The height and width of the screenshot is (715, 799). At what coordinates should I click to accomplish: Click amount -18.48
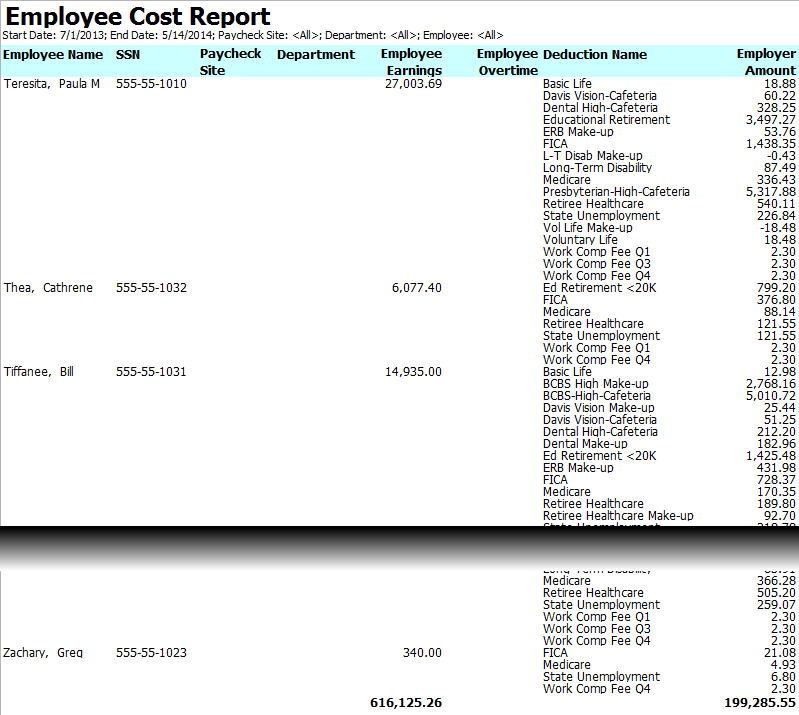tap(777, 228)
